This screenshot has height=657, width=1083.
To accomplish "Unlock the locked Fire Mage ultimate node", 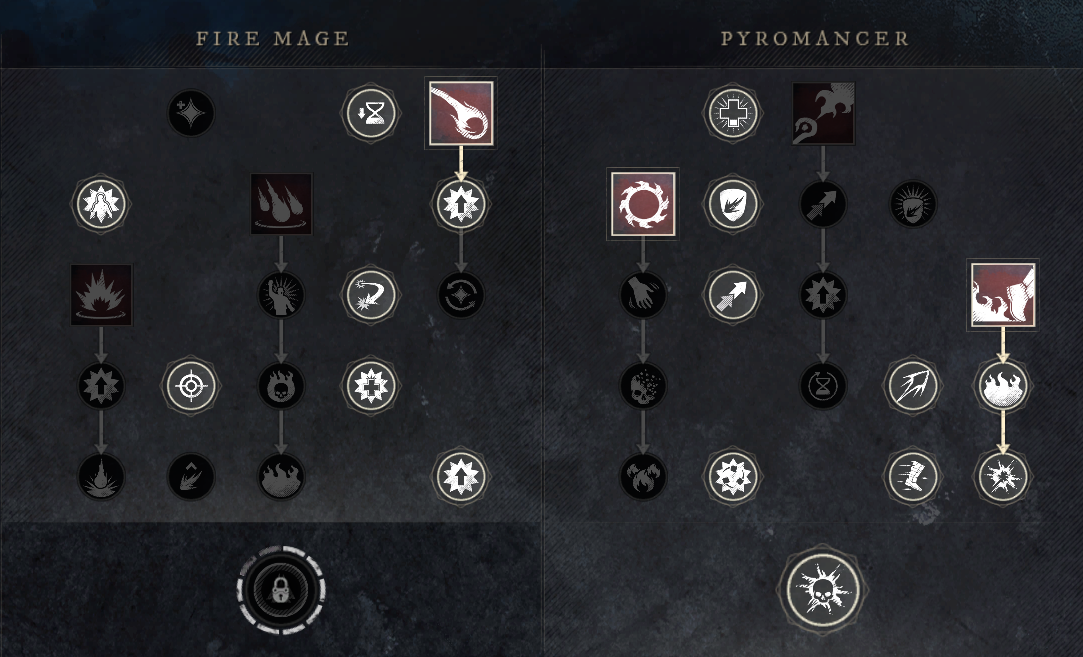I will (281, 589).
